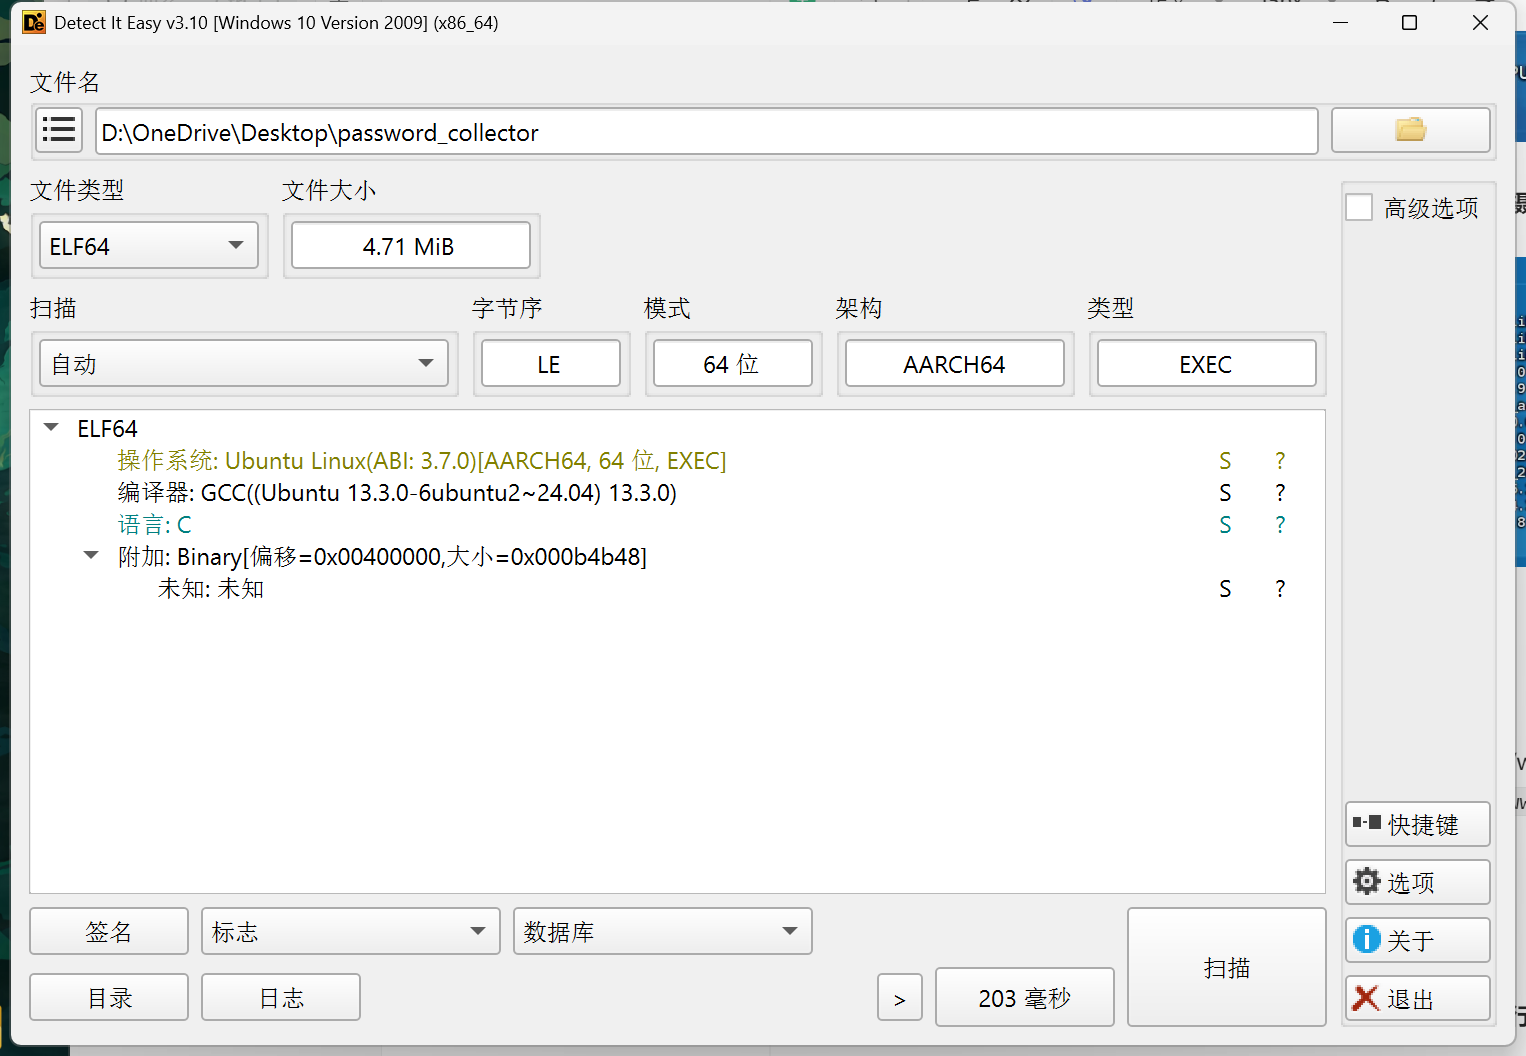The image size is (1526, 1056).
Task: Open the 签名 signatures button
Action: pyautogui.click(x=109, y=931)
